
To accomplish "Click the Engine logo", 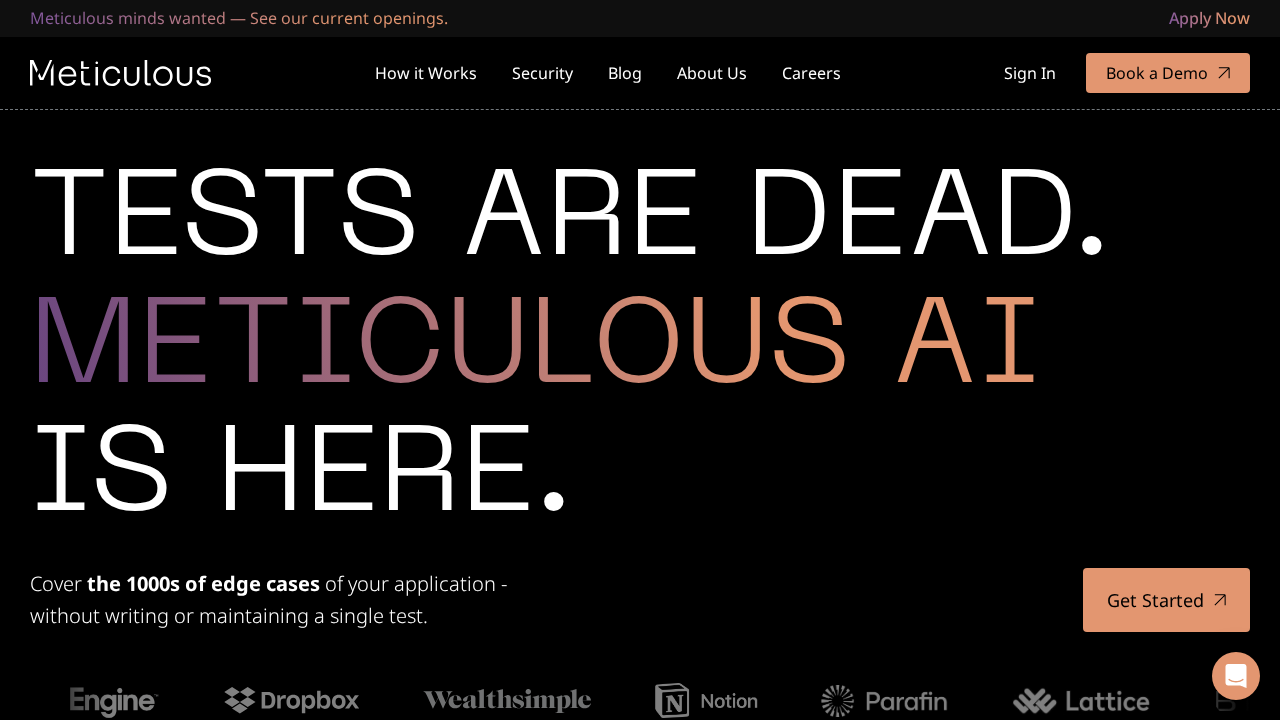I will point(113,701).
